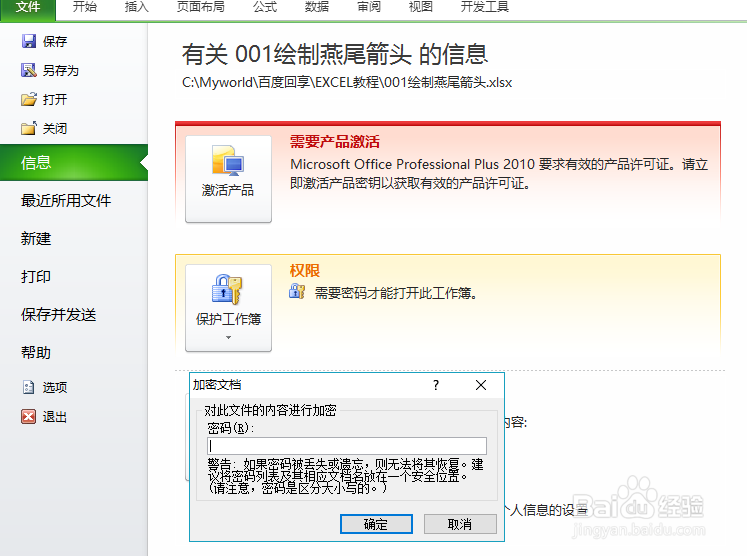This screenshot has width=747, height=556.
Task: Click the Open folder icon
Action: 29,99
